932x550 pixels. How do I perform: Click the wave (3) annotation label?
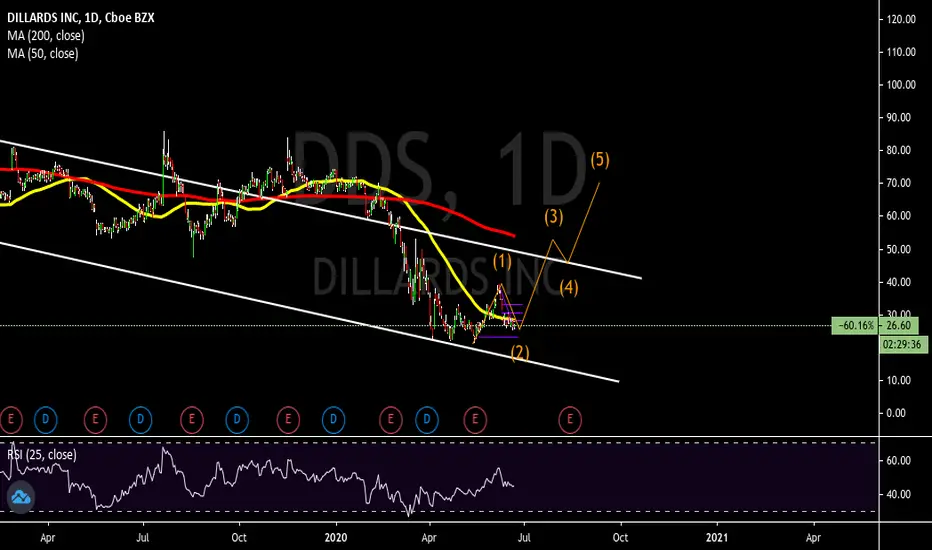click(x=554, y=216)
